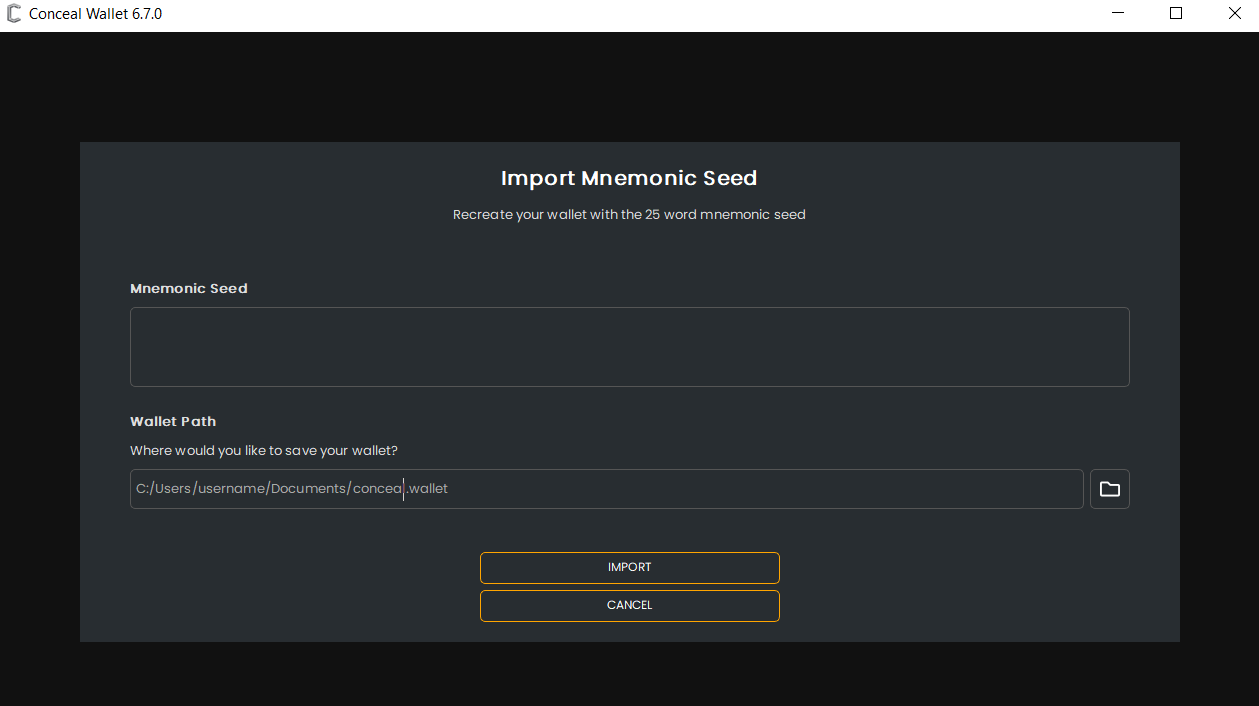
Task: Minimize the Conceal Wallet window
Action: (1117, 14)
